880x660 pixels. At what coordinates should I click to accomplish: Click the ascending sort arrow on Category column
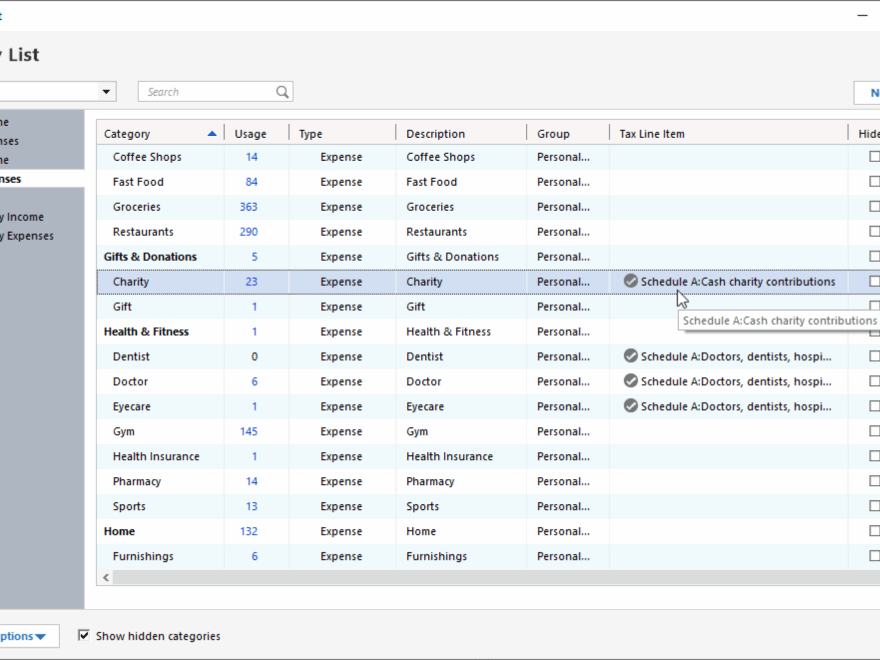click(x=211, y=132)
